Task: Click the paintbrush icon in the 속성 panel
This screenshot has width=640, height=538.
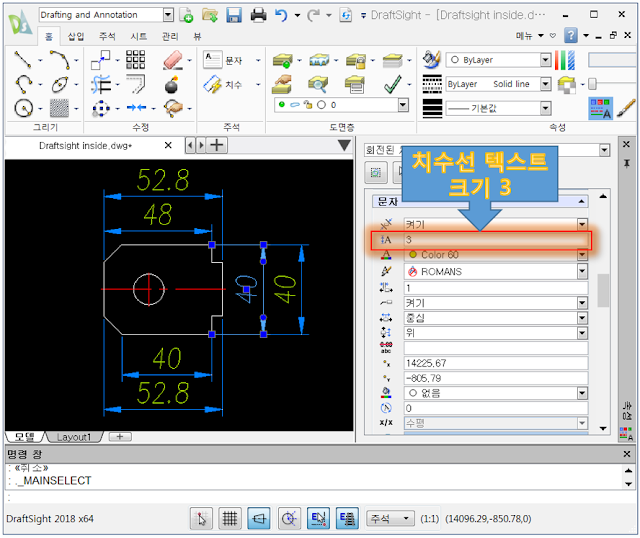Action: (626, 105)
